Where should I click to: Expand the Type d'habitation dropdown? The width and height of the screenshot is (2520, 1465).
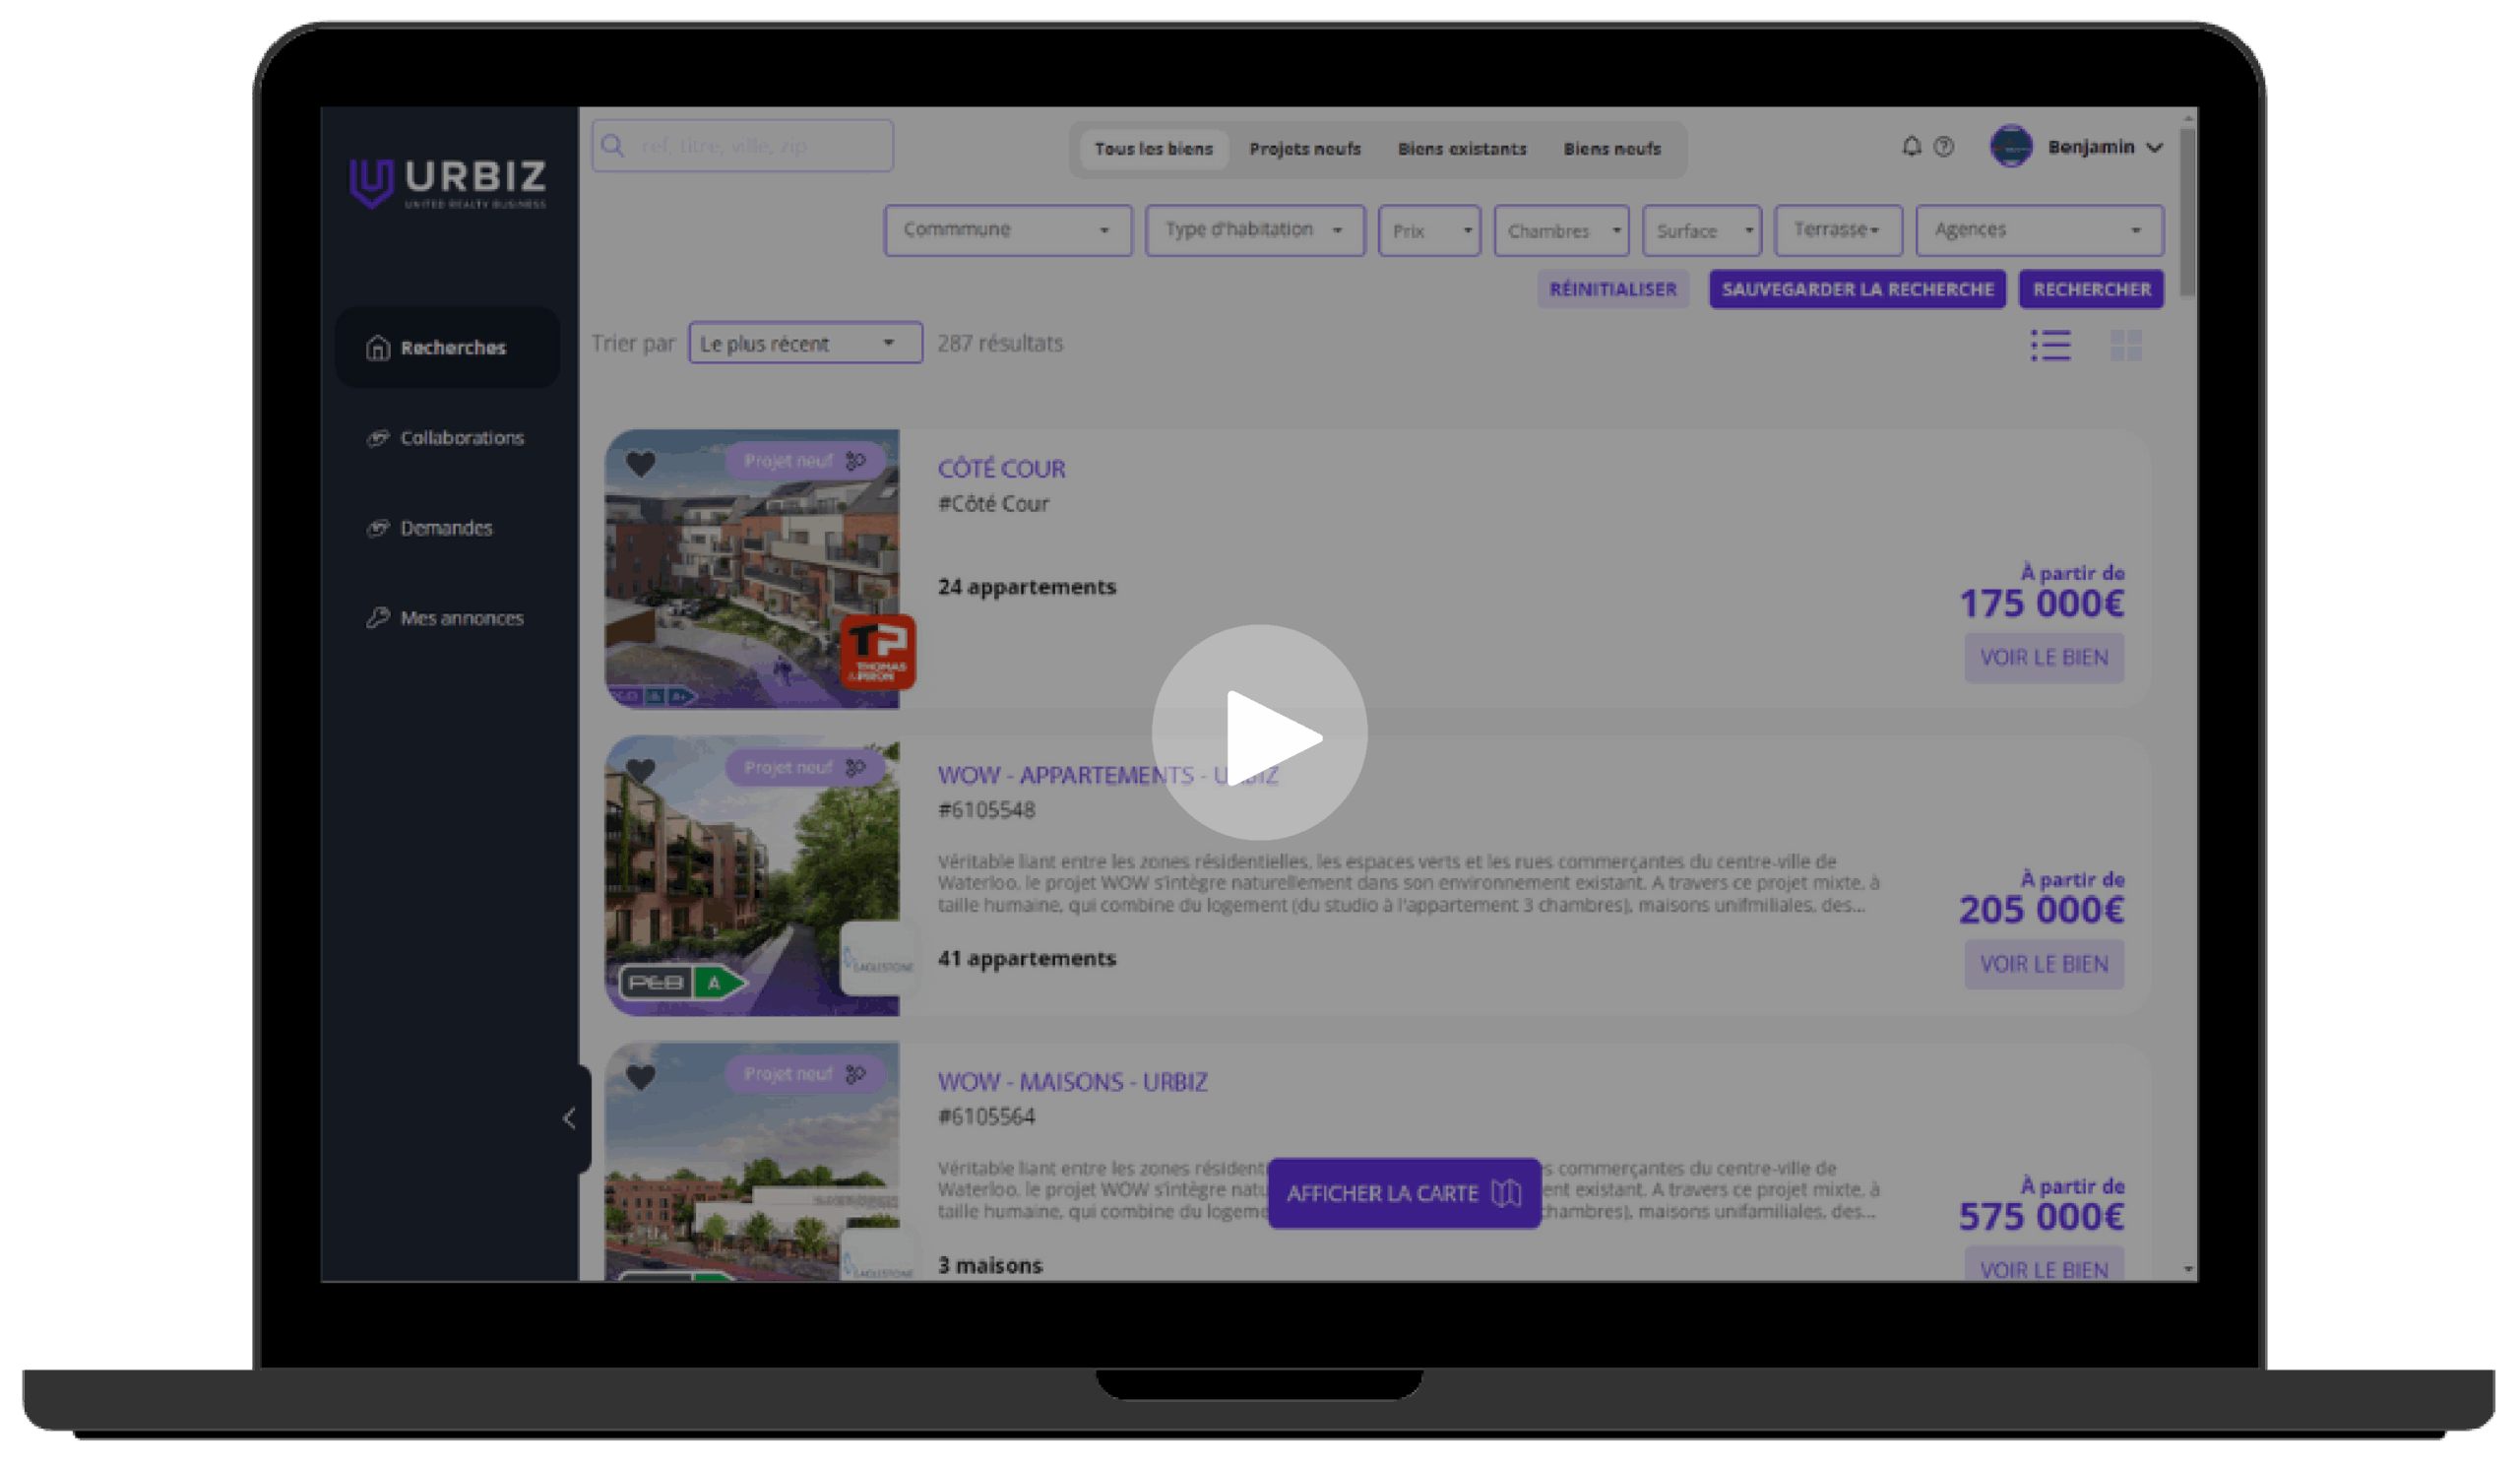1254,230
